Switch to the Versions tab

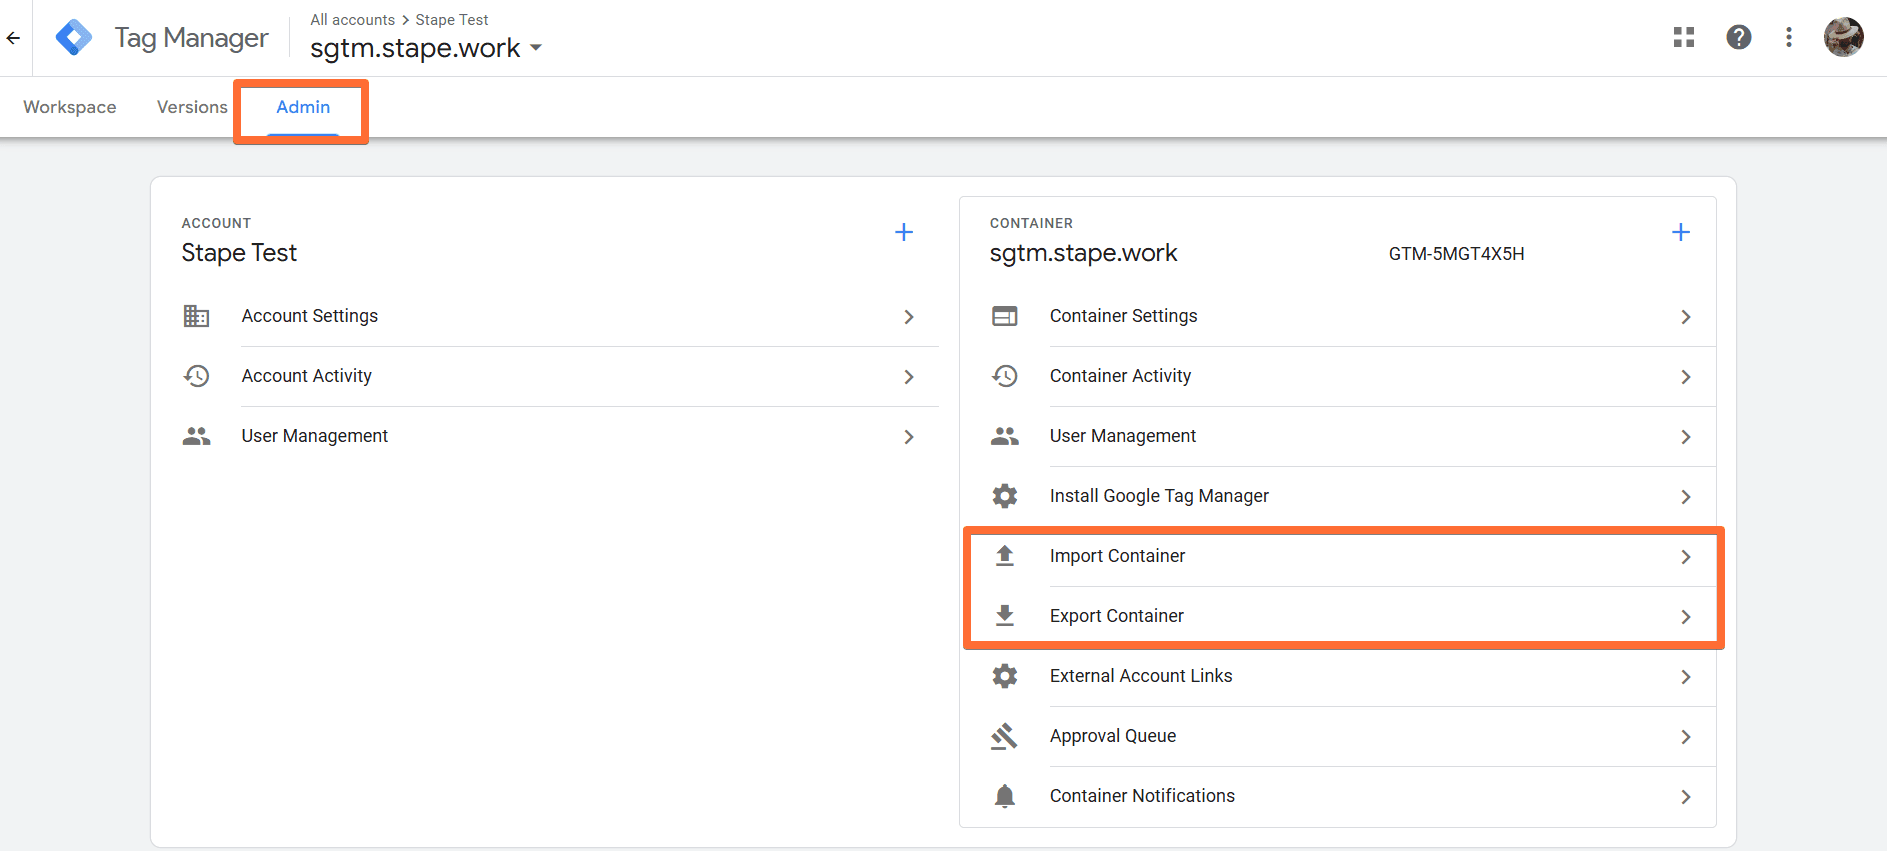click(192, 107)
